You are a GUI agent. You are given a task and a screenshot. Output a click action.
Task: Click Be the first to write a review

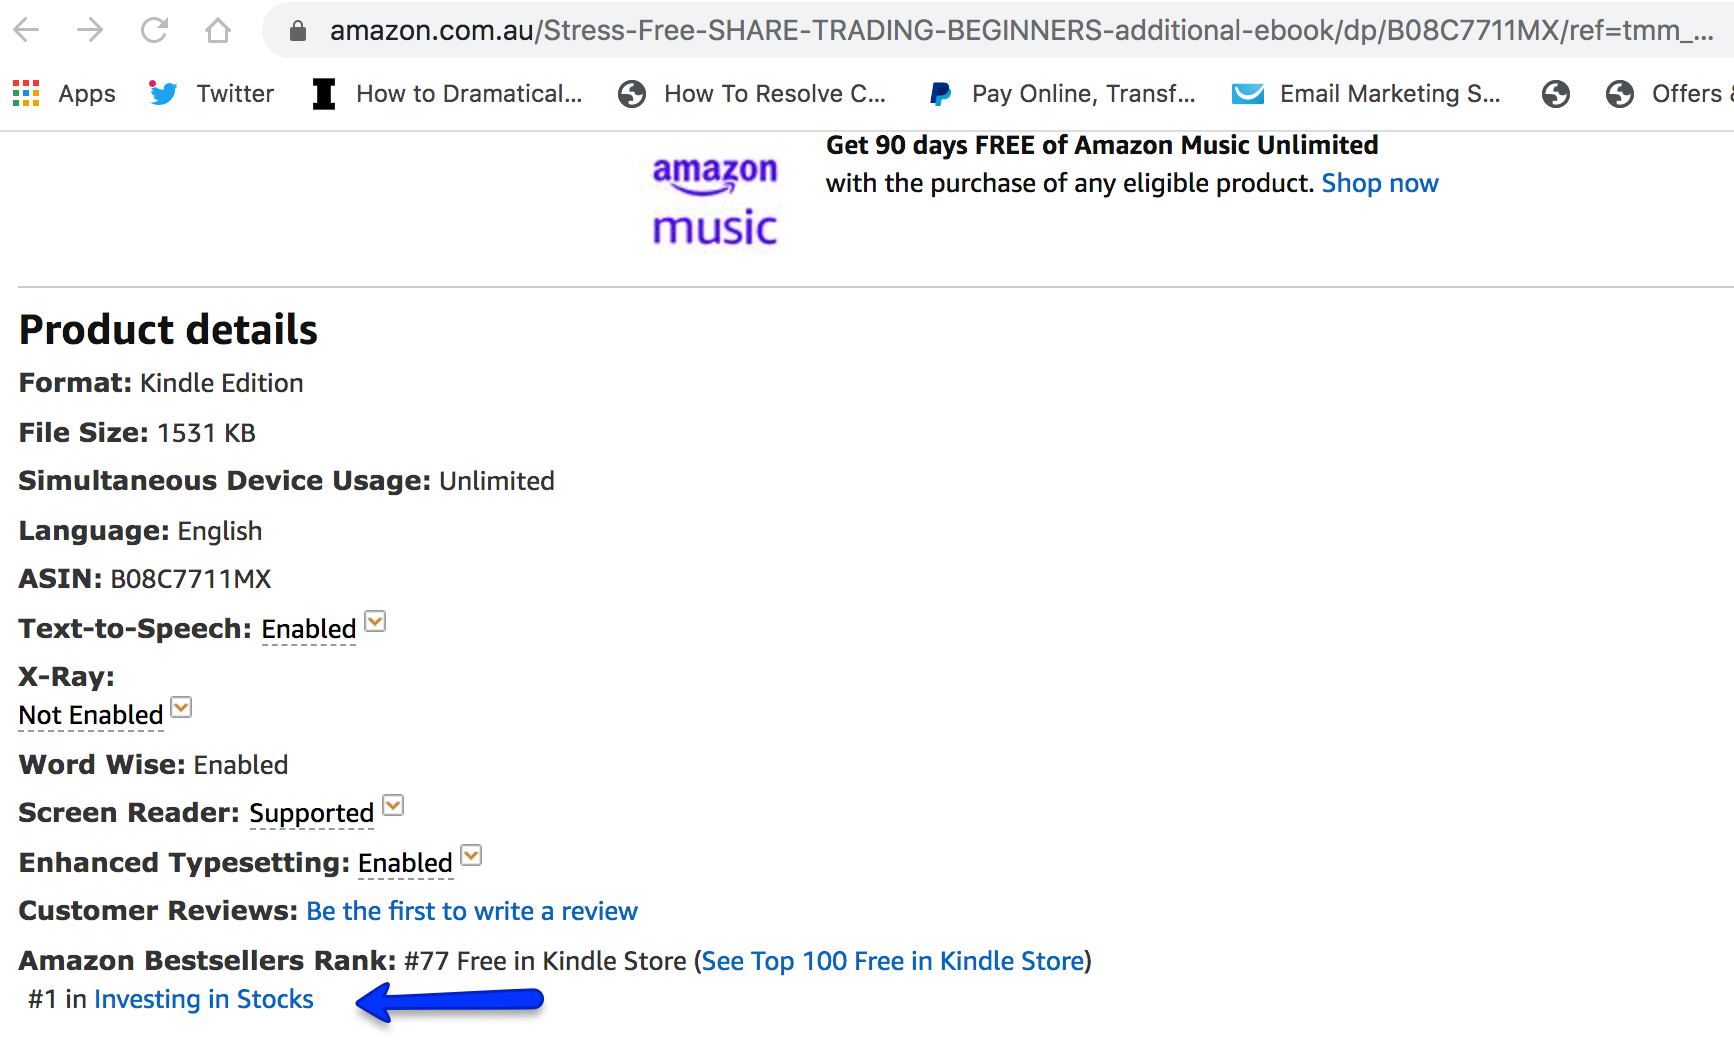tap(472, 911)
